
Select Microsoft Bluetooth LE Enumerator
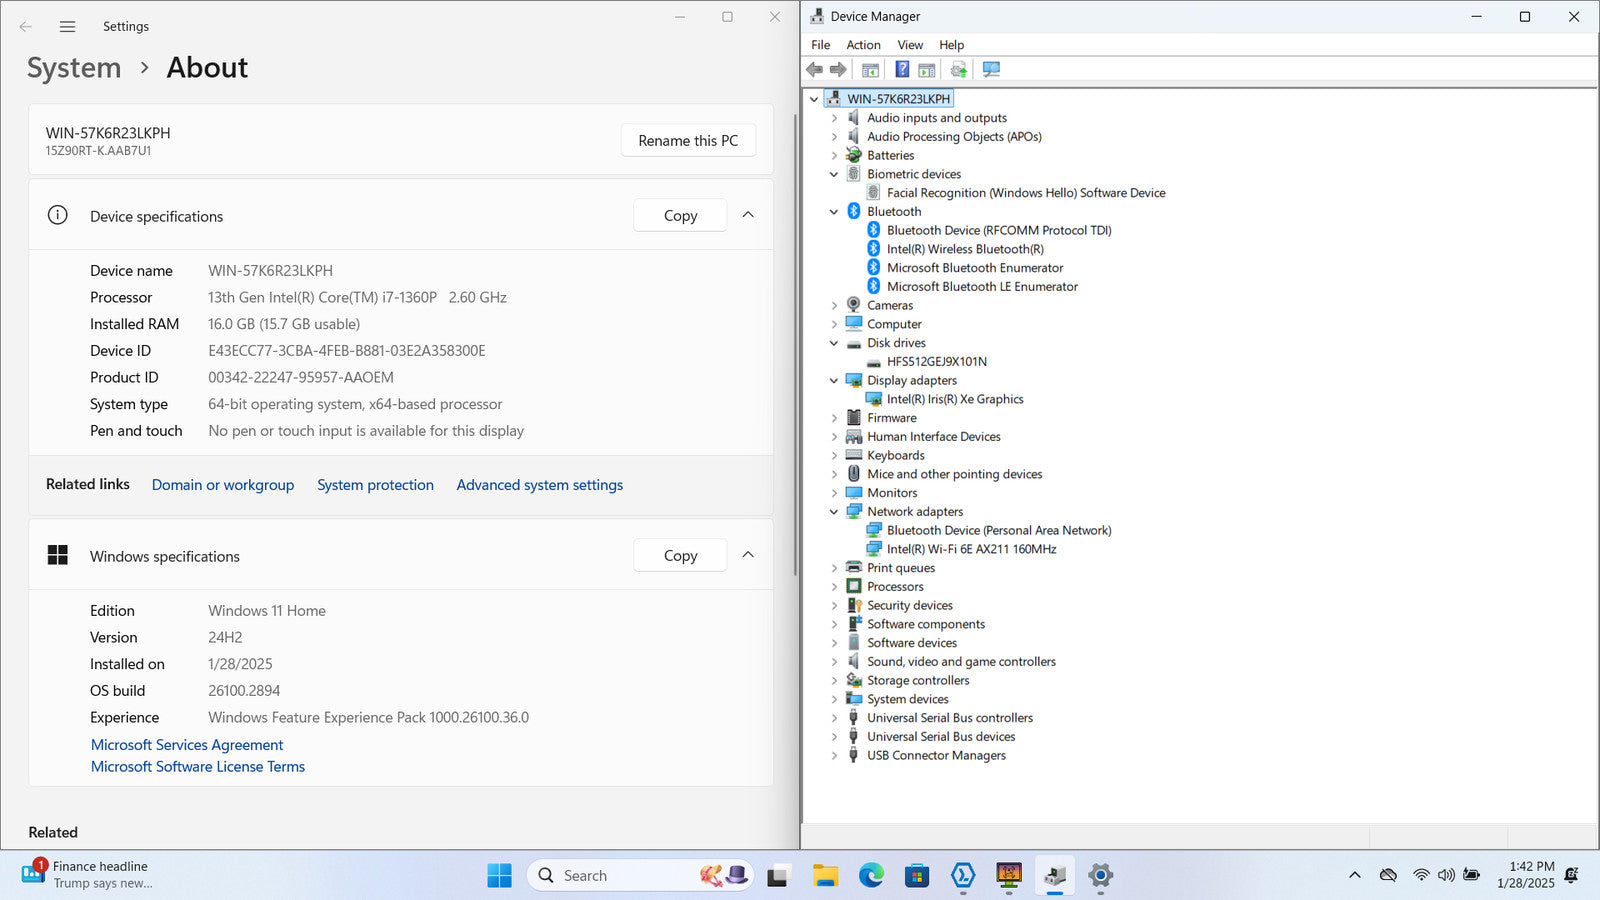982,286
